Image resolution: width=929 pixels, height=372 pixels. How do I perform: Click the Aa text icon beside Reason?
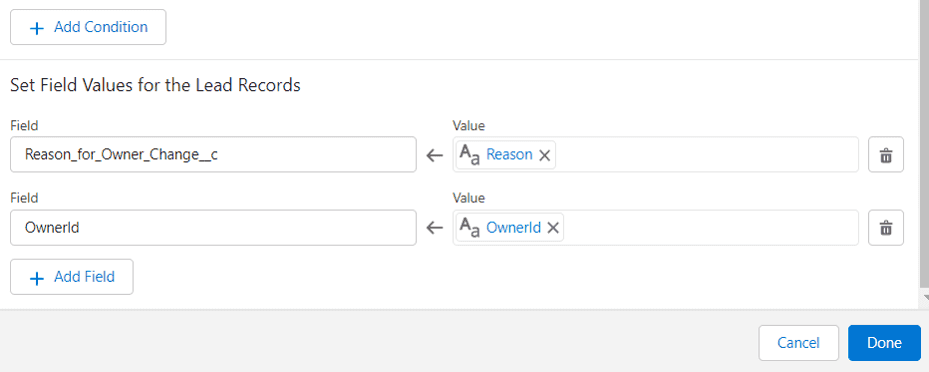tap(471, 155)
